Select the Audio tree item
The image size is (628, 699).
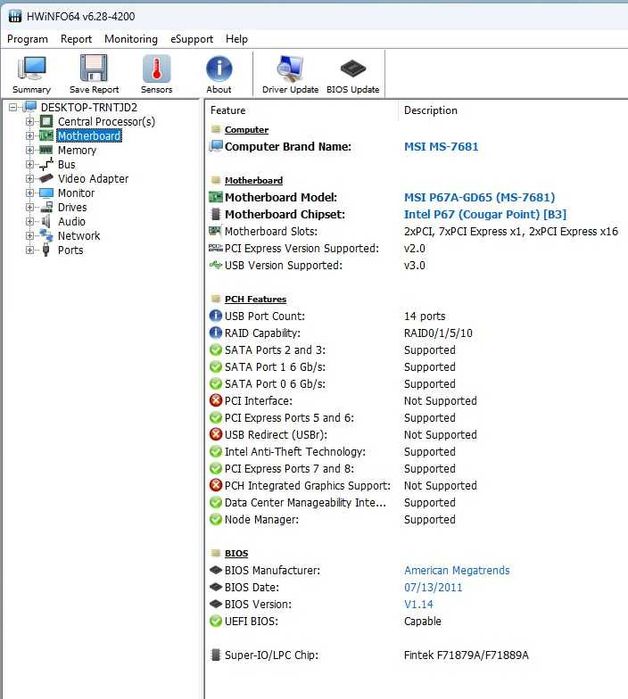(71, 222)
